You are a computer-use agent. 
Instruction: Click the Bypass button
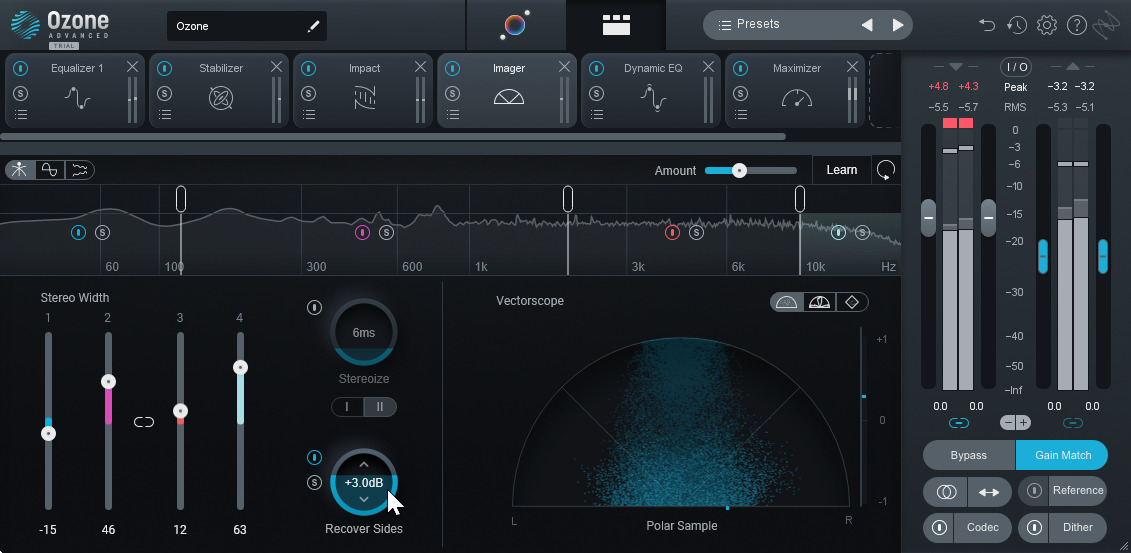click(x=969, y=455)
